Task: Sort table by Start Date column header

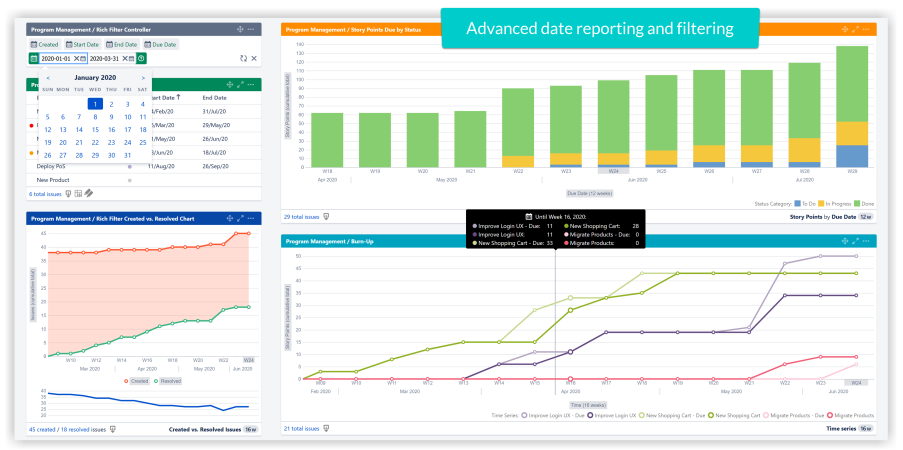Action: click(165, 98)
